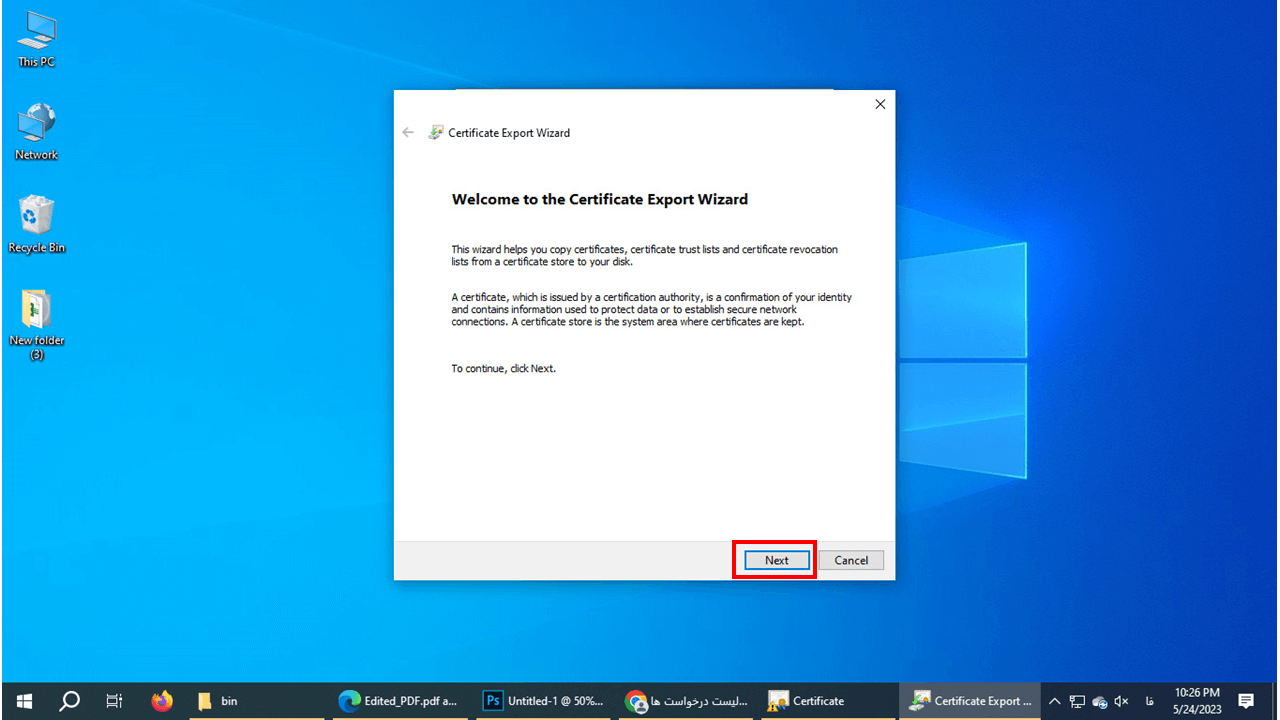Click the wizard's back arrow
The height and width of the screenshot is (720, 1280).
[408, 132]
